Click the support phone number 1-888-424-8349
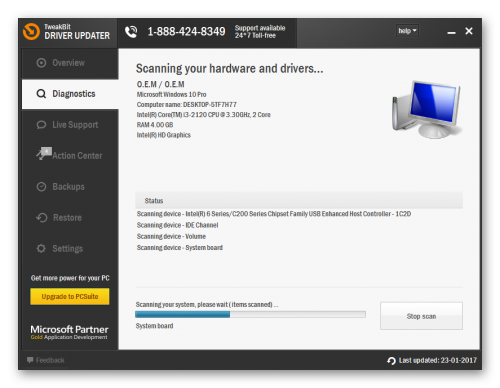The height and width of the screenshot is (388, 500). pos(186,32)
